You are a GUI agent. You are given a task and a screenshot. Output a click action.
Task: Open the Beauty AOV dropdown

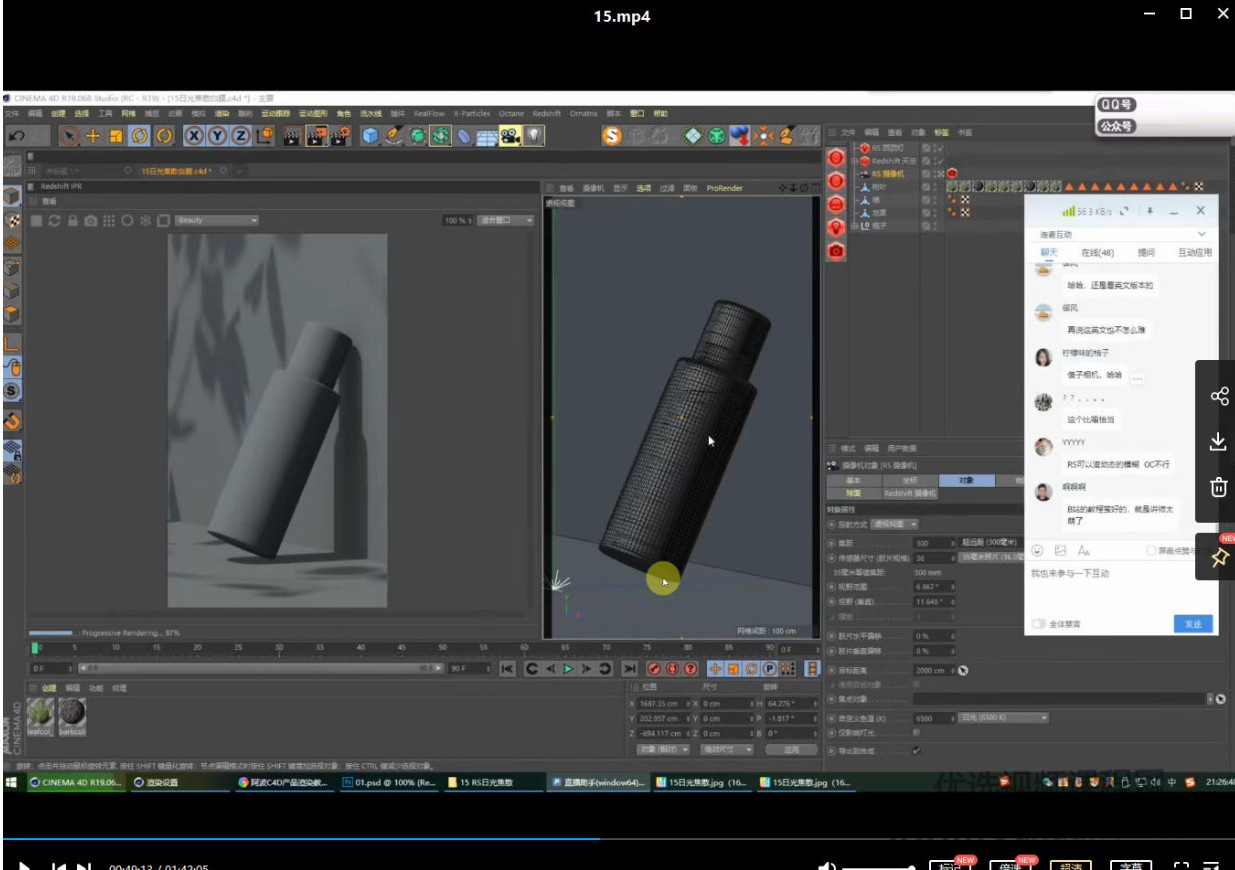(217, 220)
